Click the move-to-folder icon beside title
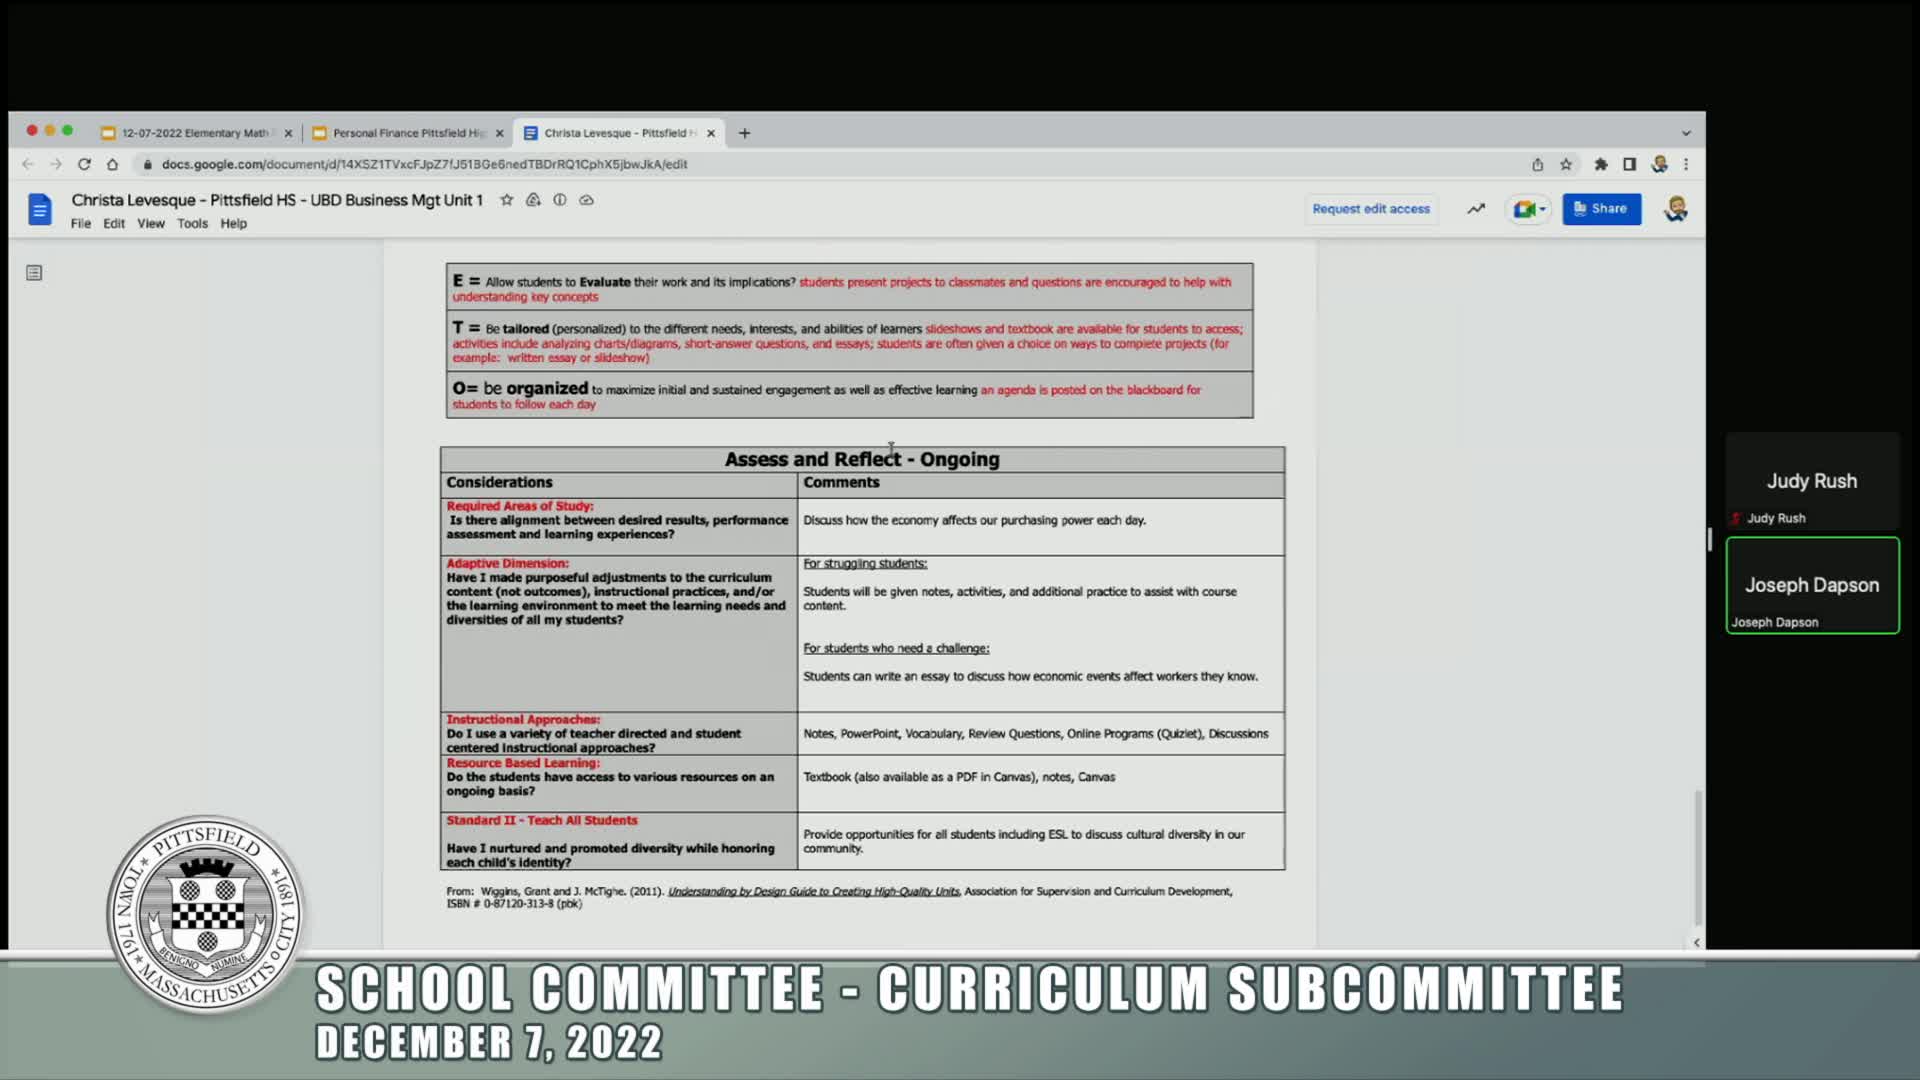The width and height of the screenshot is (1920, 1080). point(533,200)
